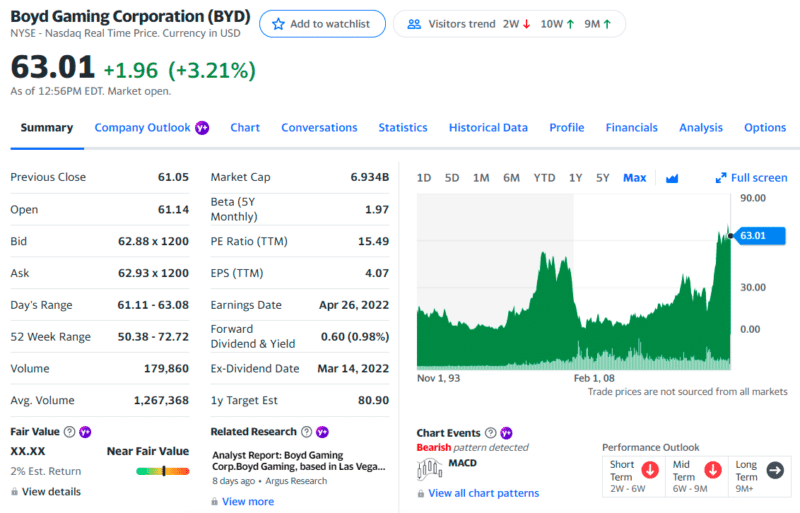Switch to the Chart tab
The width and height of the screenshot is (800, 513).
[245, 128]
